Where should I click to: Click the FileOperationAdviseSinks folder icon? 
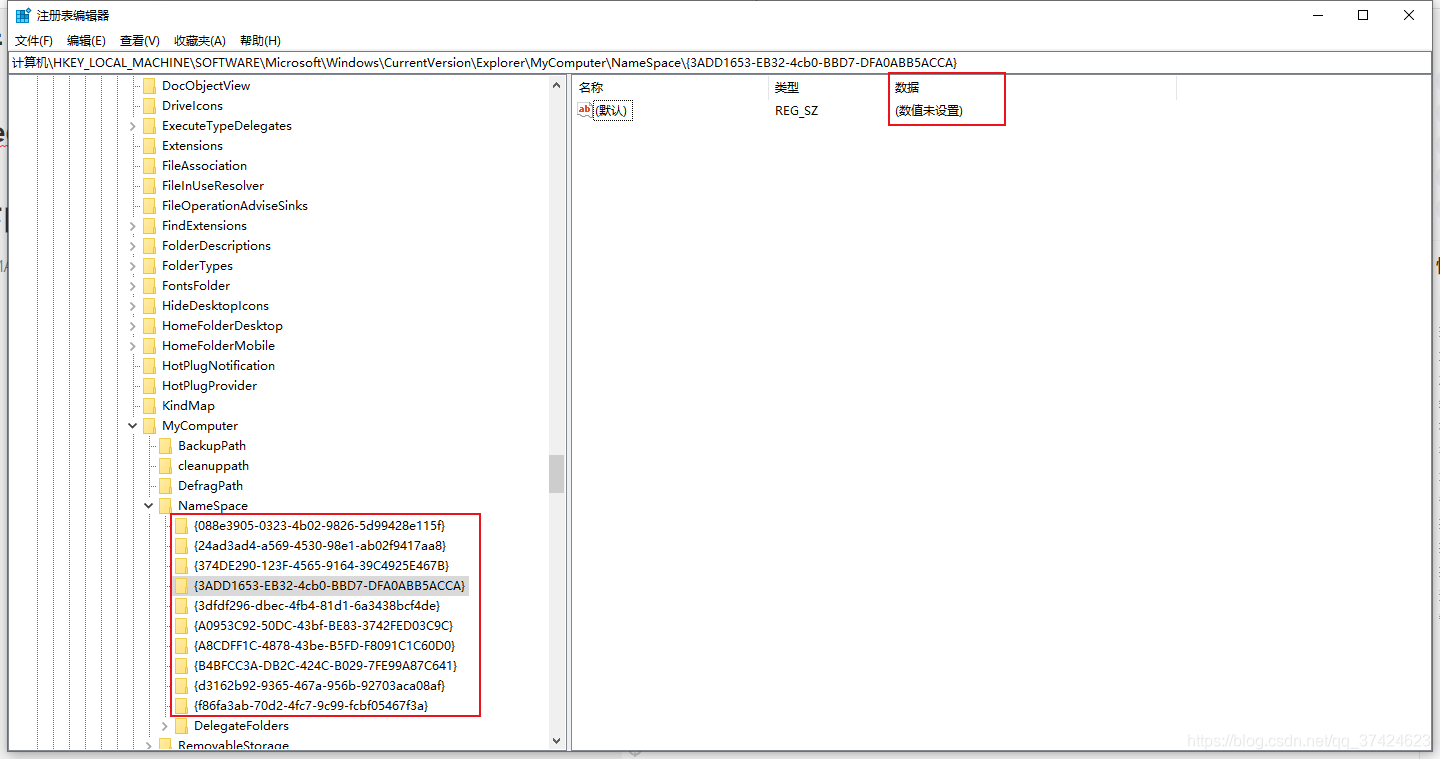pyautogui.click(x=150, y=206)
